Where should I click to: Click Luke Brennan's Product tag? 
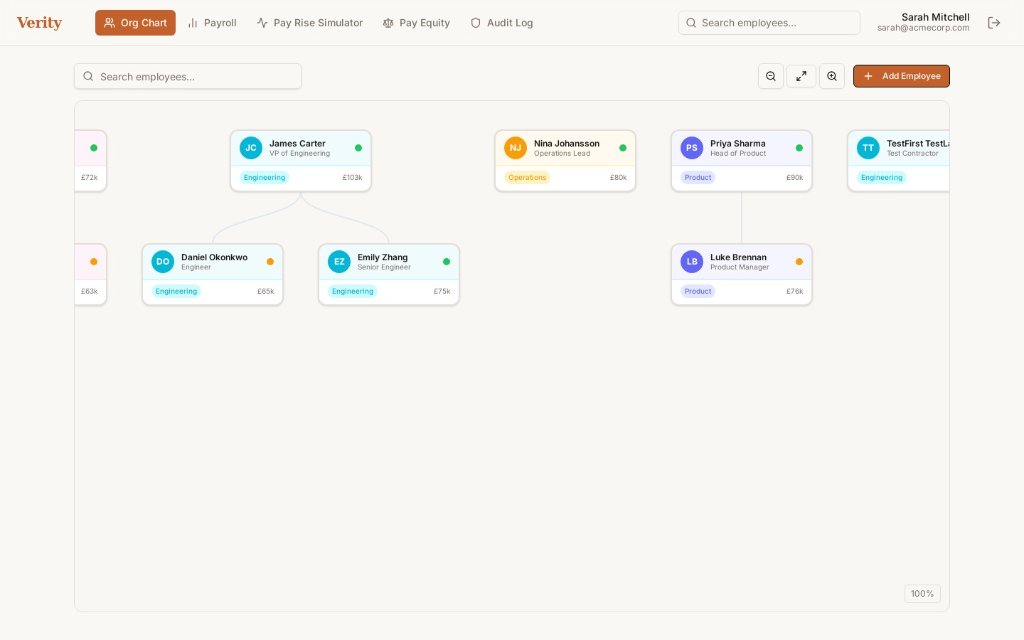coord(697,291)
